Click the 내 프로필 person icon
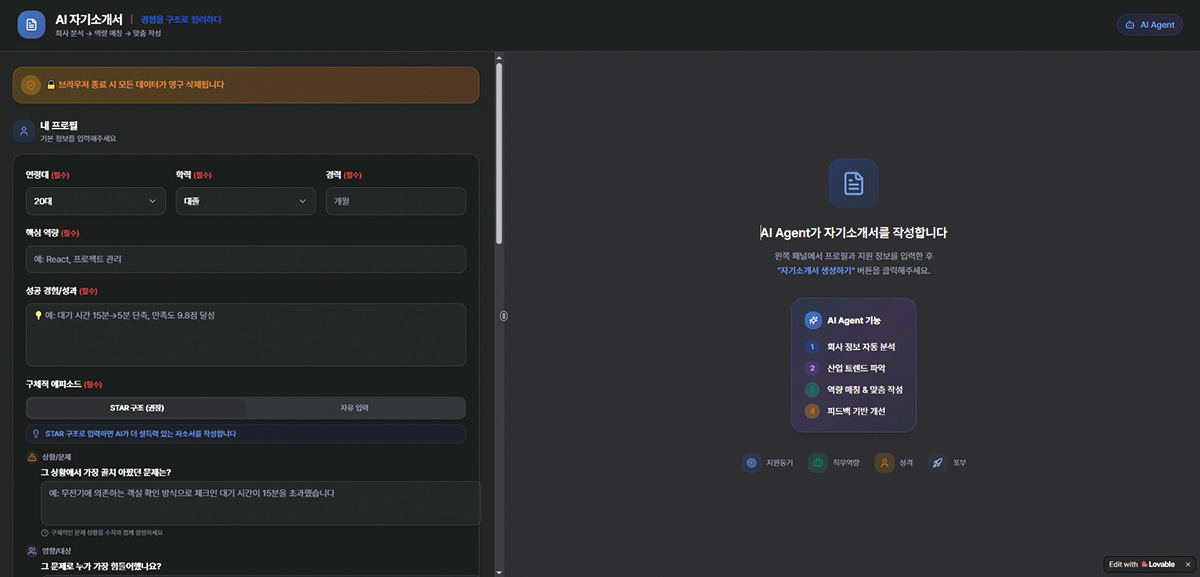 24,131
